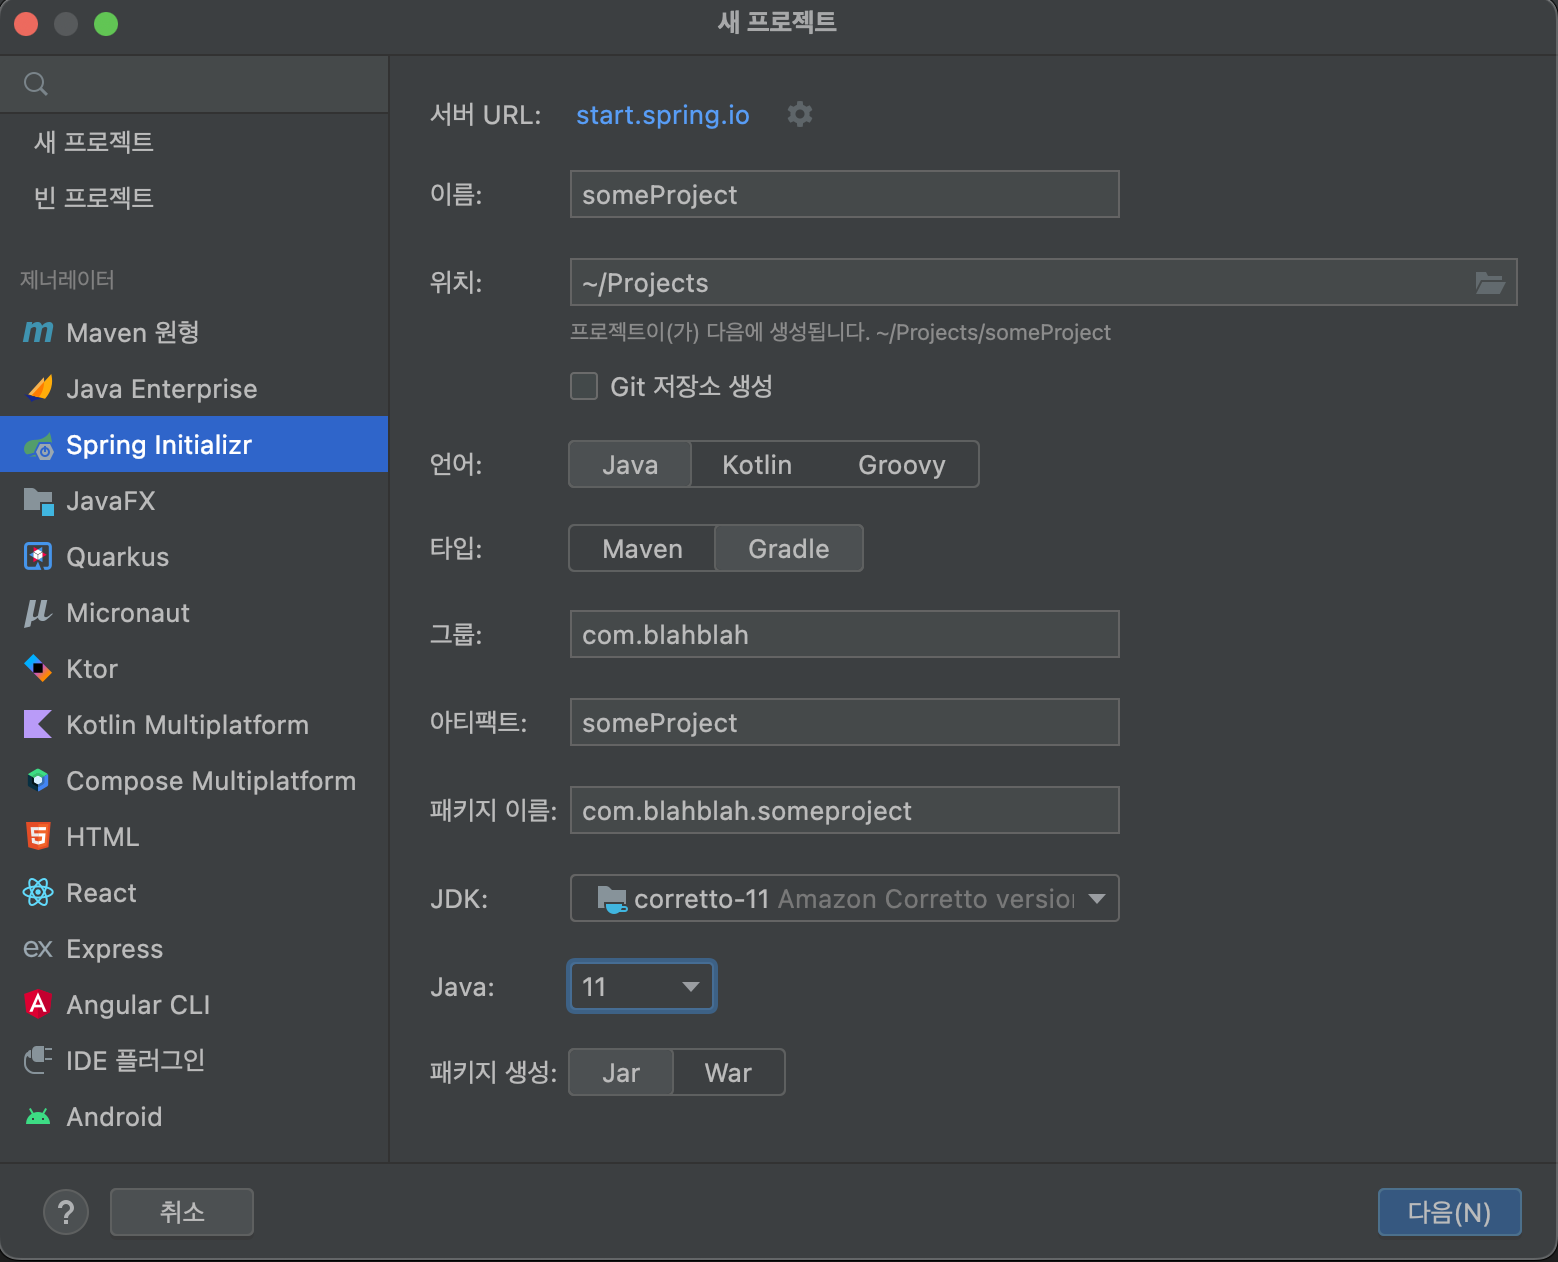
Task: Click the React atom icon
Action: coord(38,893)
